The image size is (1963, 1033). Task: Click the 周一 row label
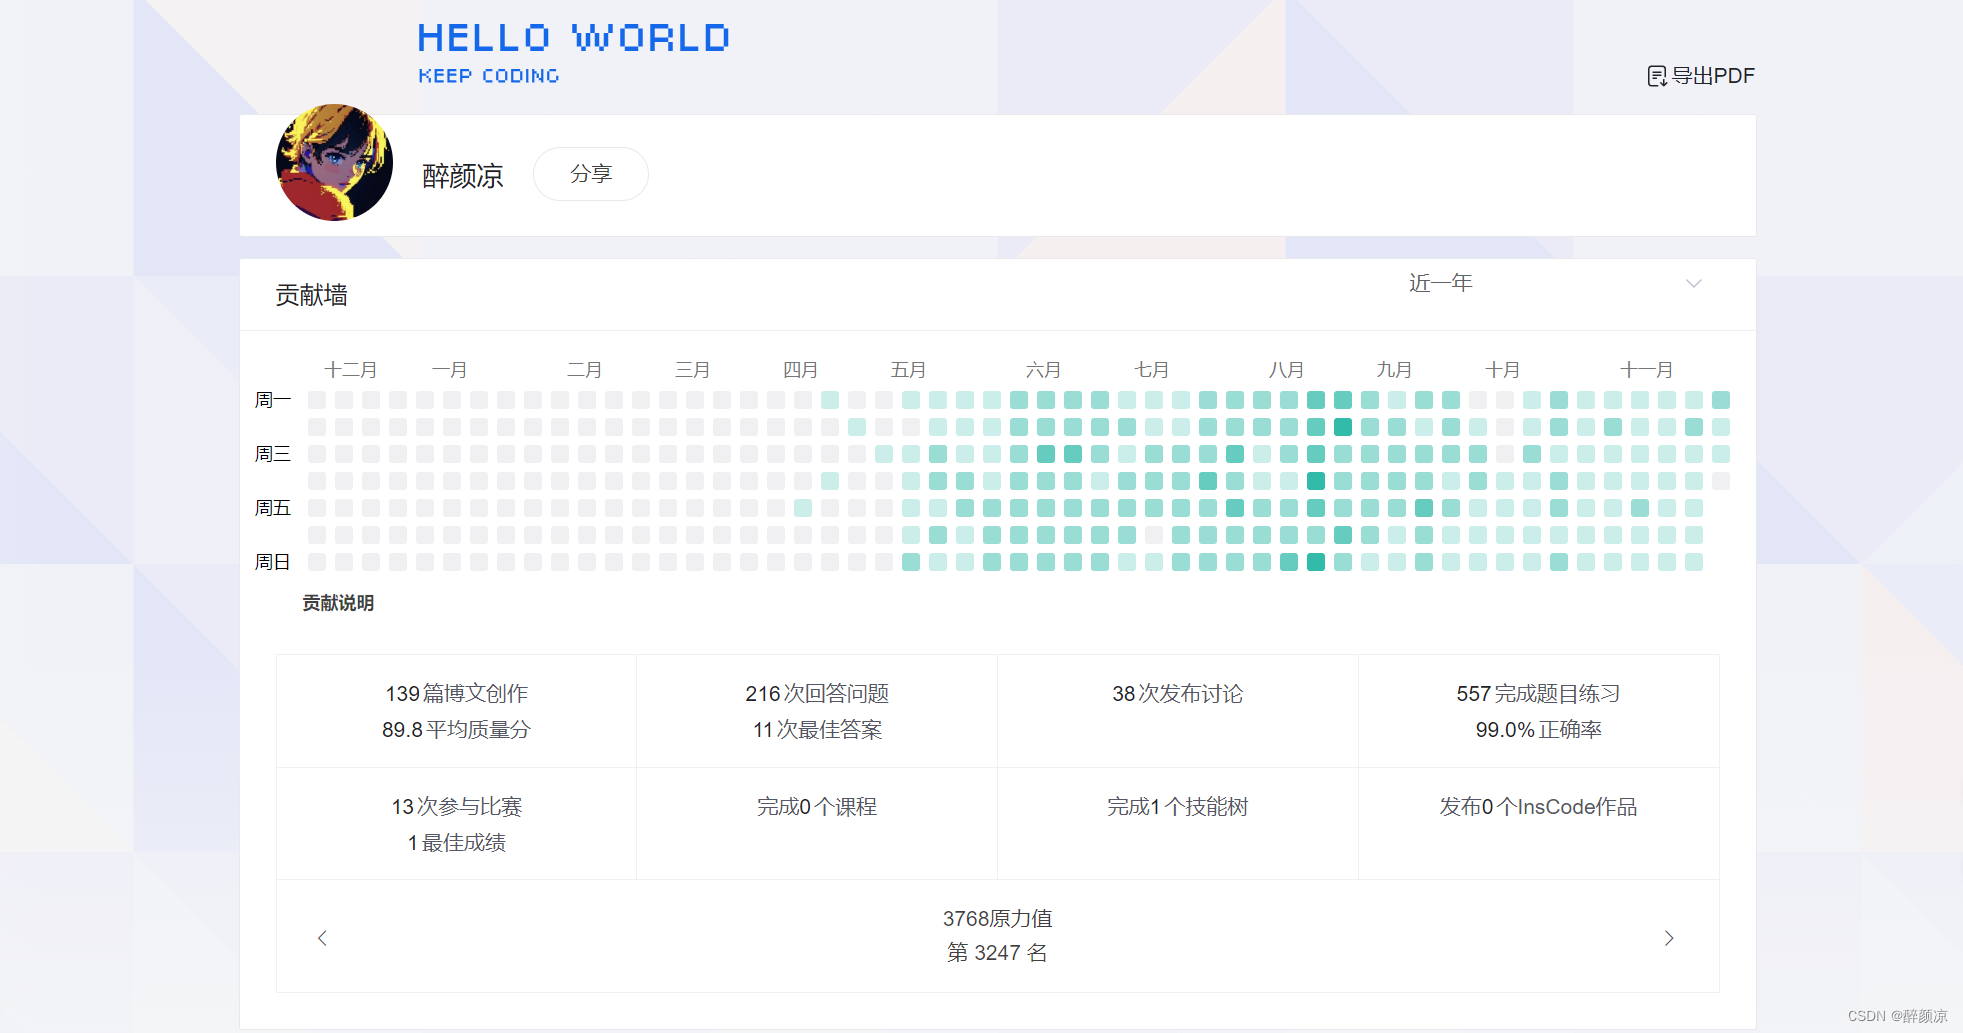point(273,400)
